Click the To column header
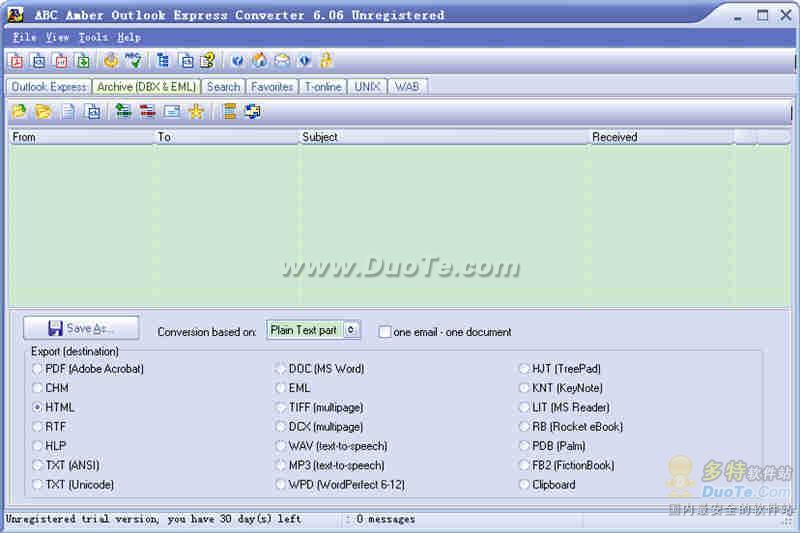800x533 pixels. tap(226, 137)
